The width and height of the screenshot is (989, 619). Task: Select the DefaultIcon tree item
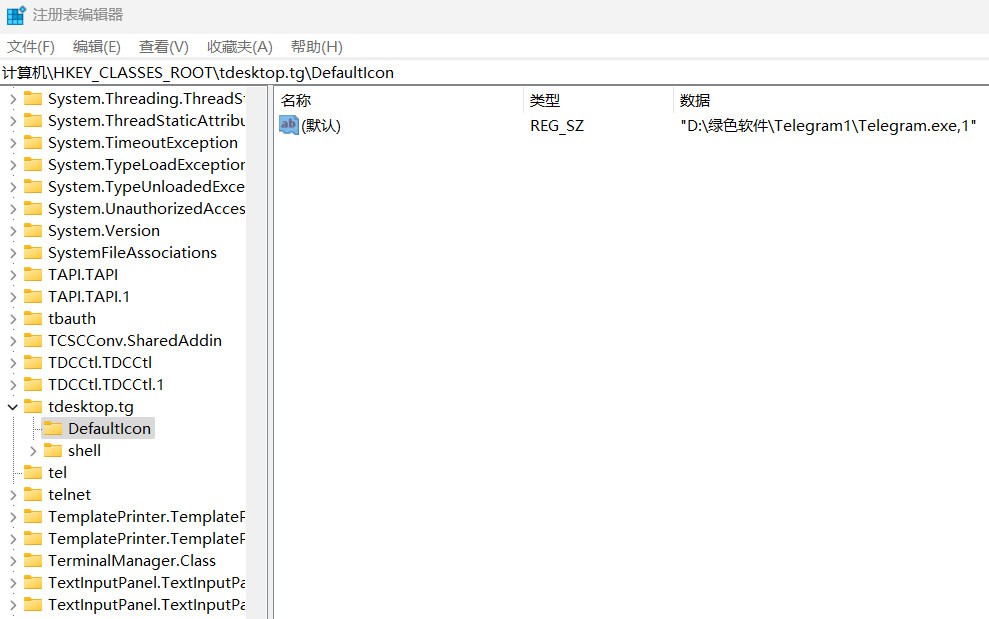pos(98,428)
